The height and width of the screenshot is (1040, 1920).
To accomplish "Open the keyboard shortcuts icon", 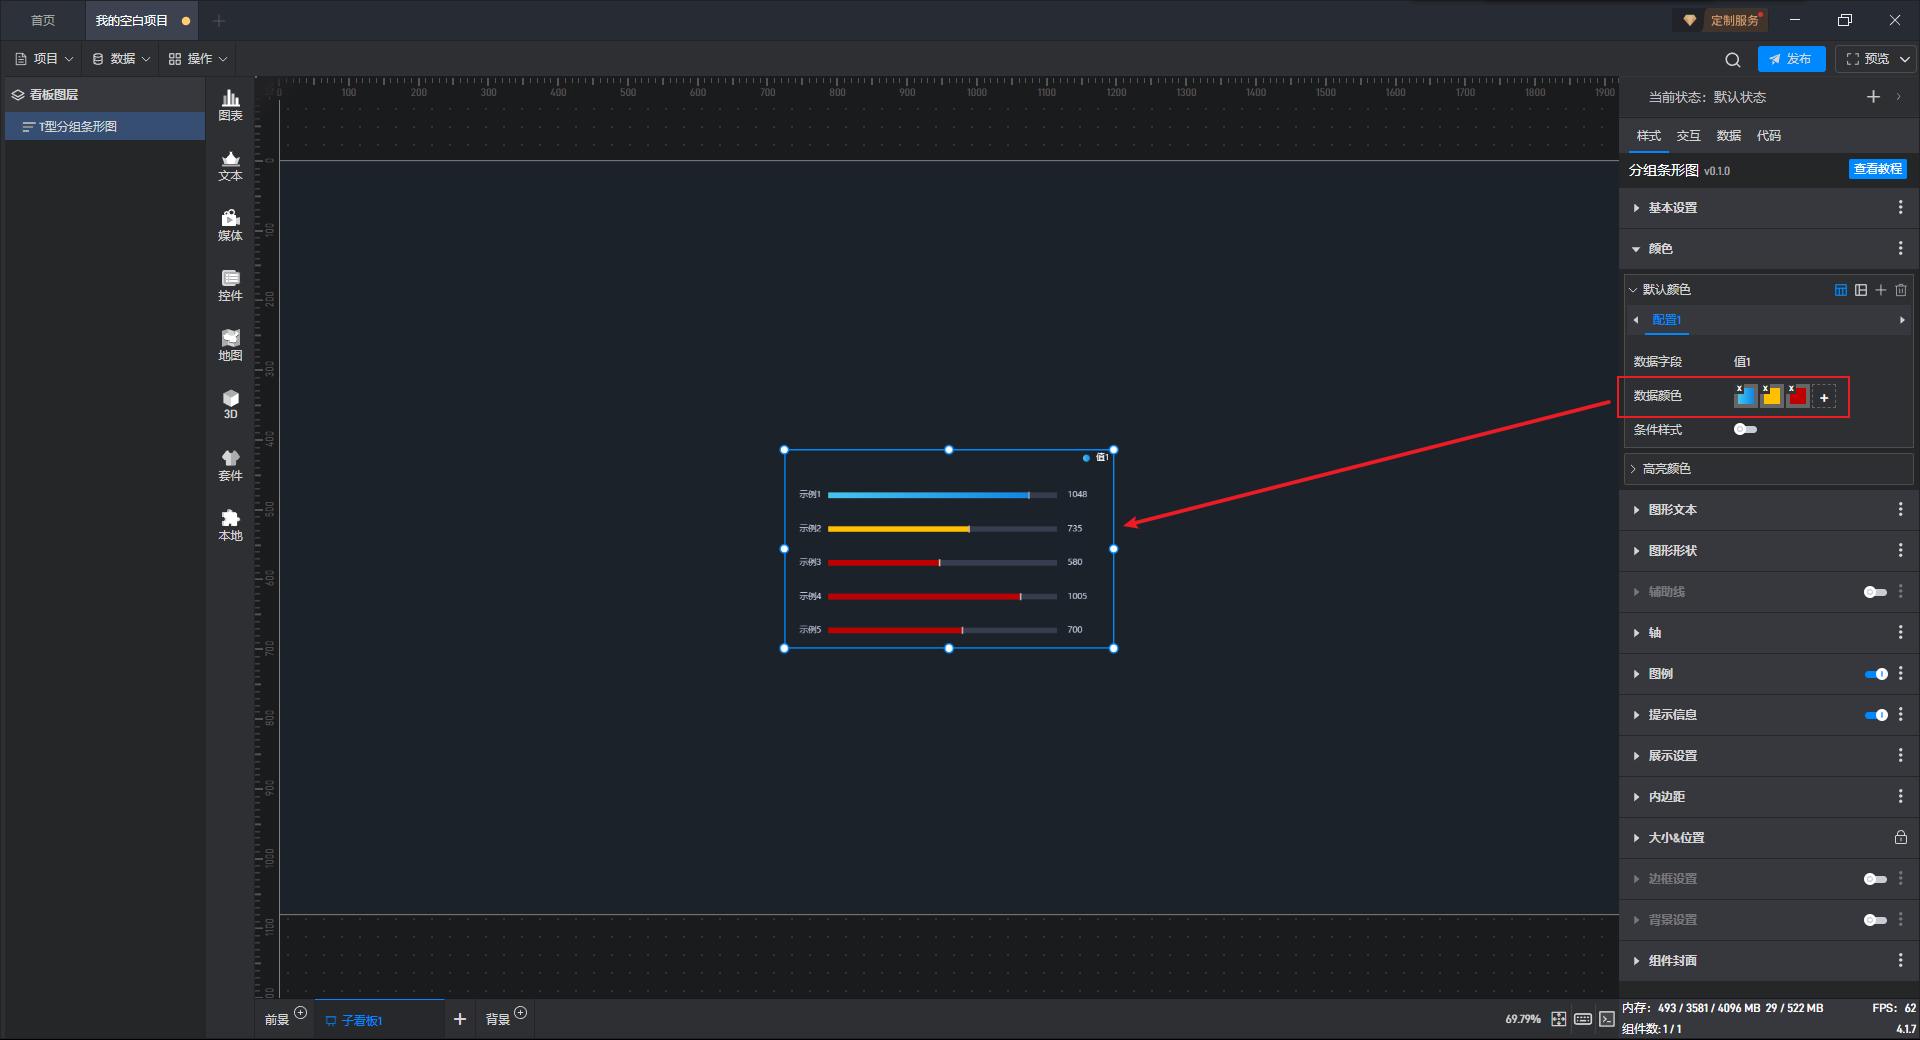I will coord(1583,1019).
